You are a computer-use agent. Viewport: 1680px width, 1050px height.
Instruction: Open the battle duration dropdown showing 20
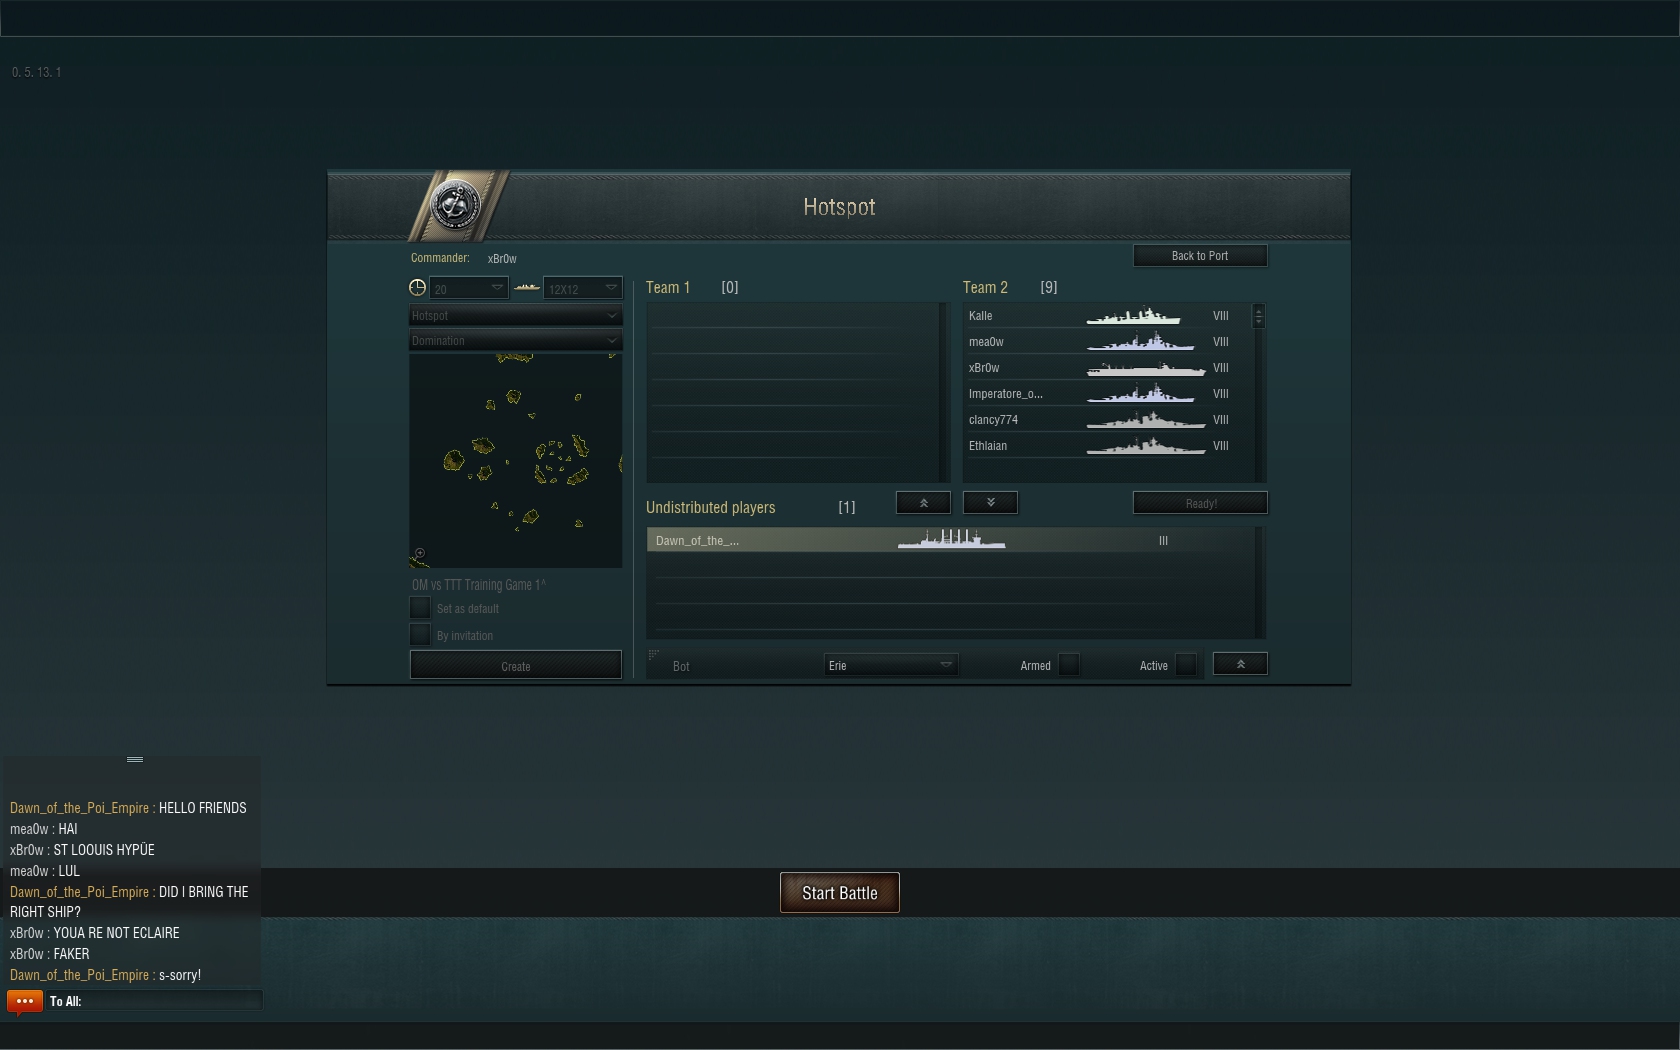tap(468, 288)
